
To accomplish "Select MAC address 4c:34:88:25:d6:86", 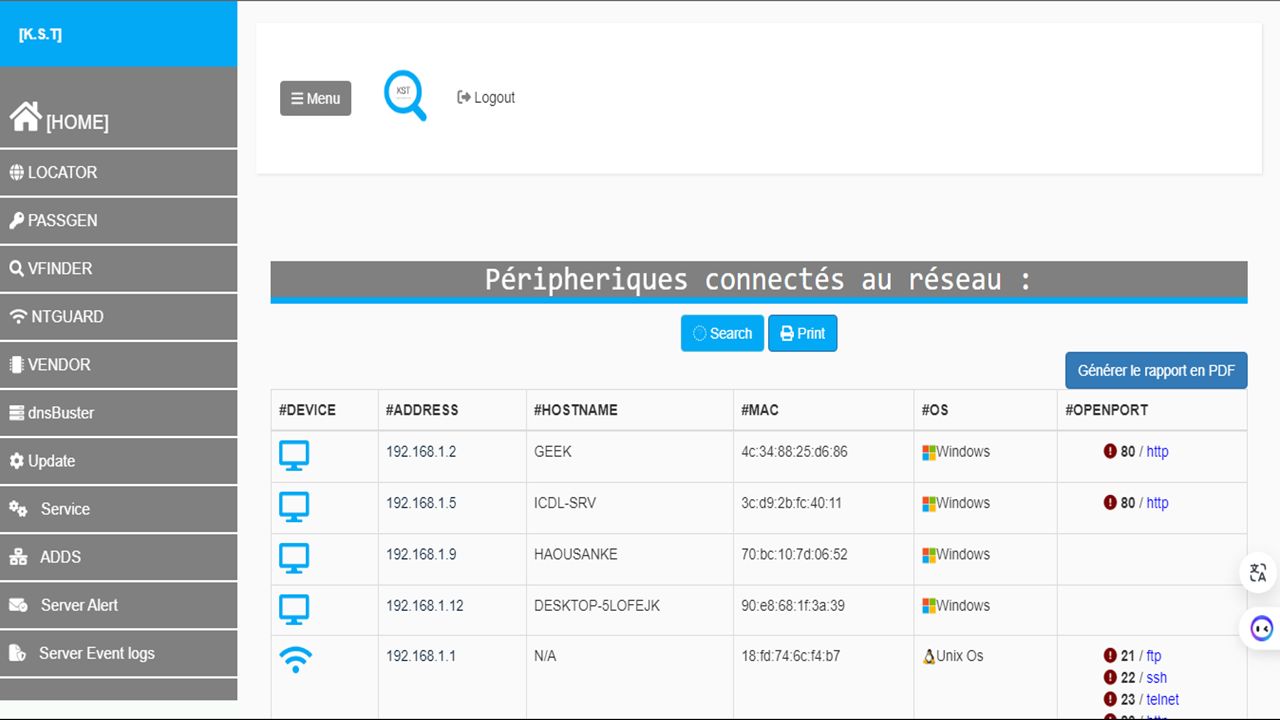I will click(x=794, y=451).
